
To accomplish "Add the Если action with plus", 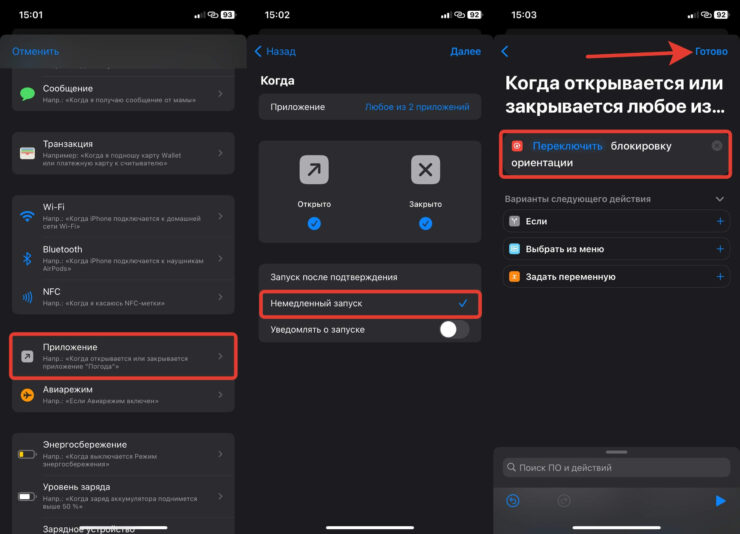I will tap(720, 221).
